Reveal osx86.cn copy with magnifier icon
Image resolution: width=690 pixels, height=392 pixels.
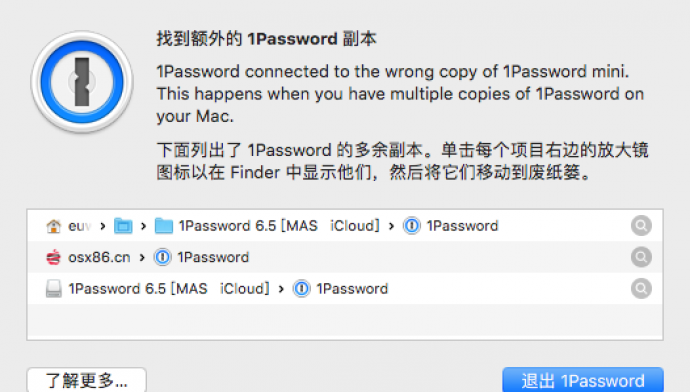tap(641, 257)
